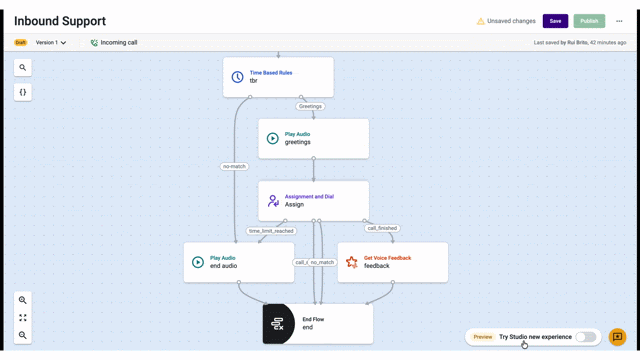The height and width of the screenshot is (360, 640).
Task: Open the canvas search tool
Action: pos(22,67)
